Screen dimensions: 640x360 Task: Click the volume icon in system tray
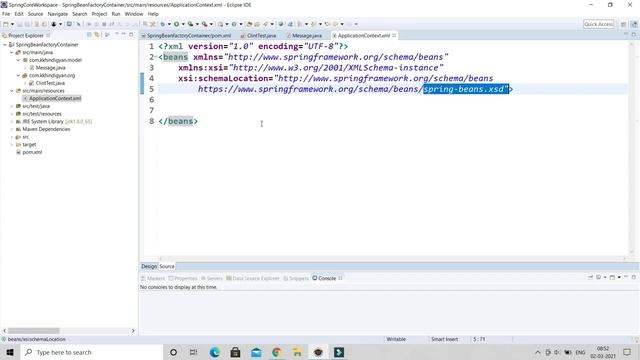pos(557,352)
